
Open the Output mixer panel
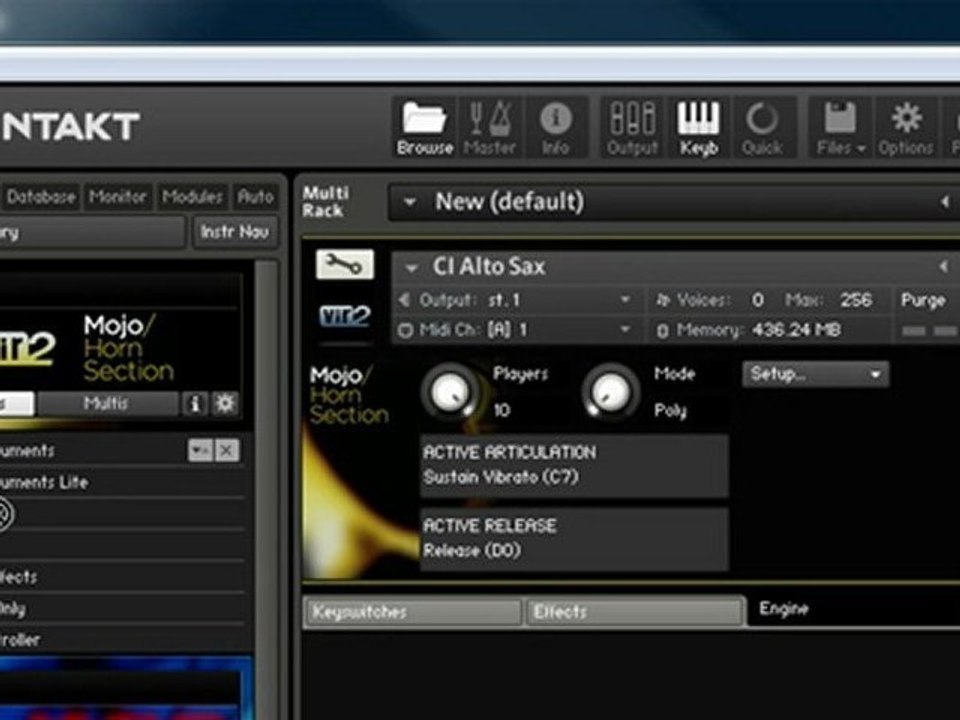tap(632, 127)
